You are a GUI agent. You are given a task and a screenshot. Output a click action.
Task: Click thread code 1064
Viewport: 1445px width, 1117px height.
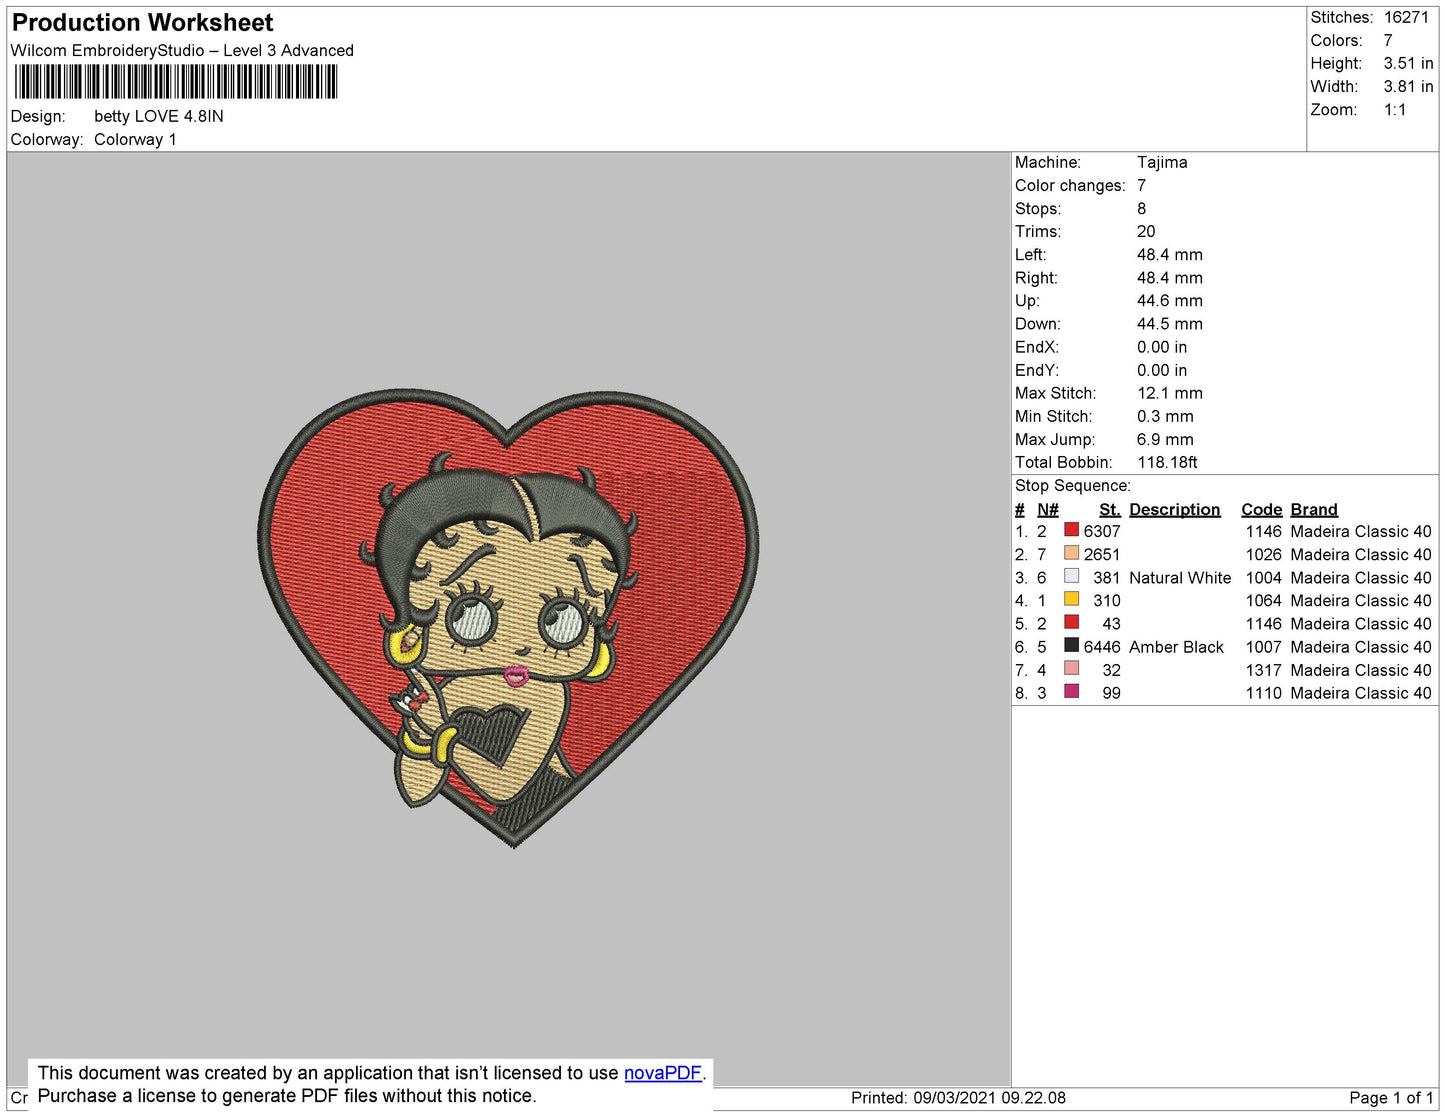[1263, 600]
